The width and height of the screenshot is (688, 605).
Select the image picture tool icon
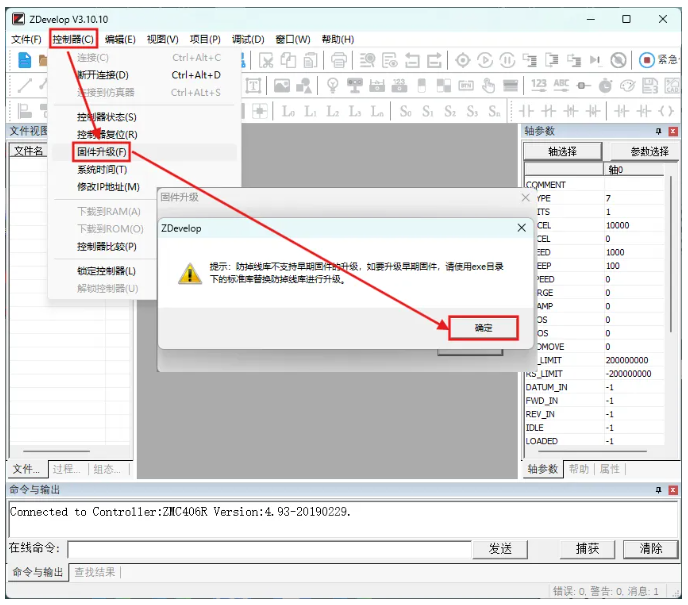[282, 86]
